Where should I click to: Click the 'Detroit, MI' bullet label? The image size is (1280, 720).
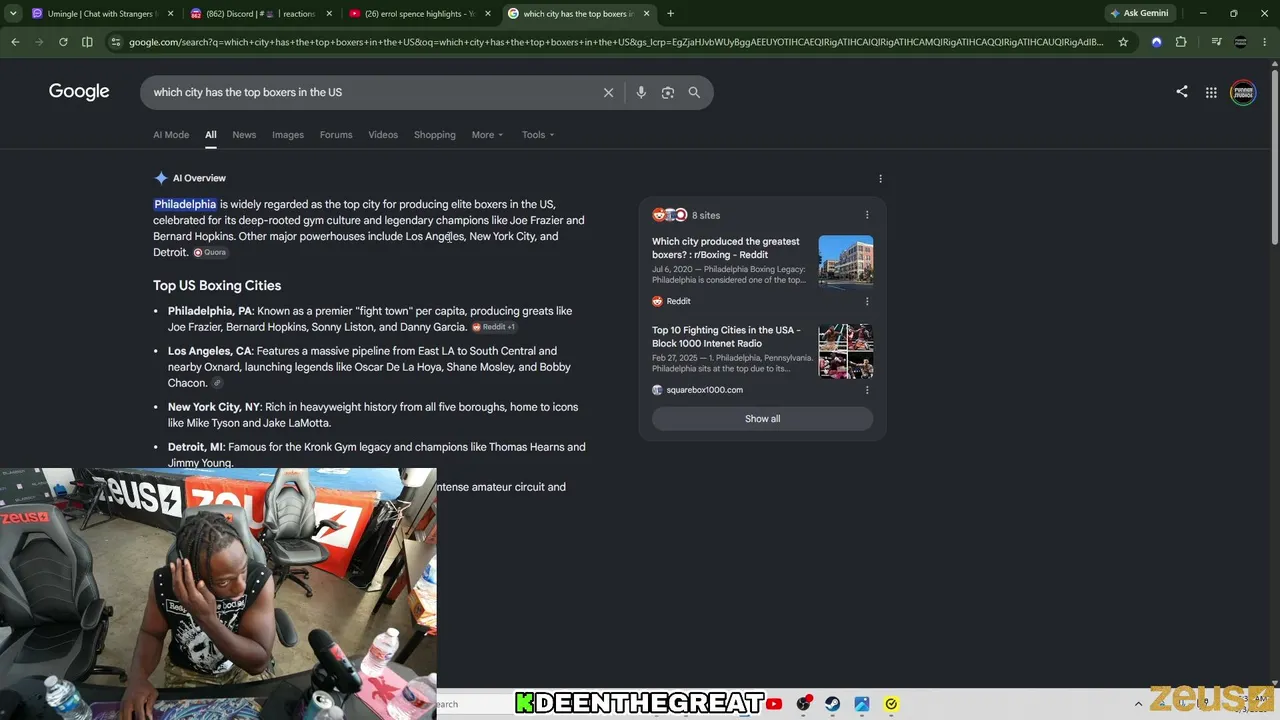pyautogui.click(x=196, y=447)
